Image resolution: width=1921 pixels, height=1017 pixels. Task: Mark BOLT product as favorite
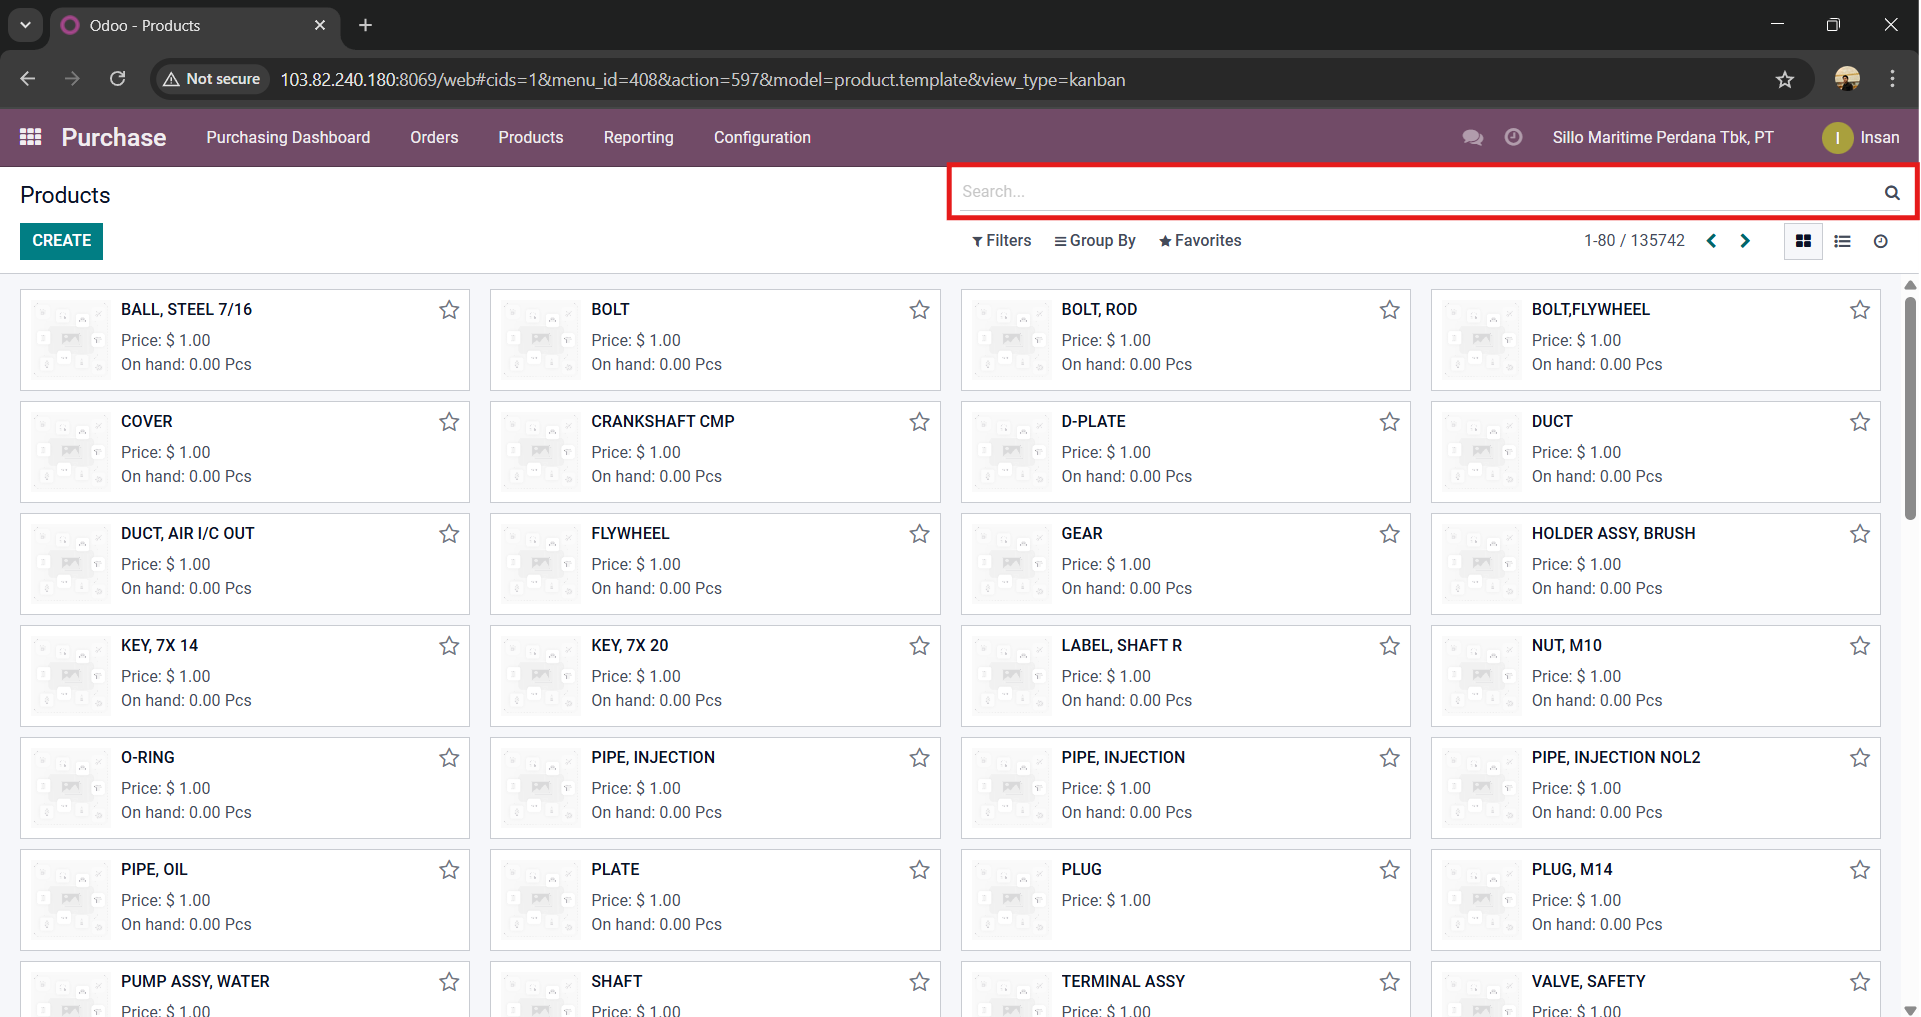click(x=919, y=310)
